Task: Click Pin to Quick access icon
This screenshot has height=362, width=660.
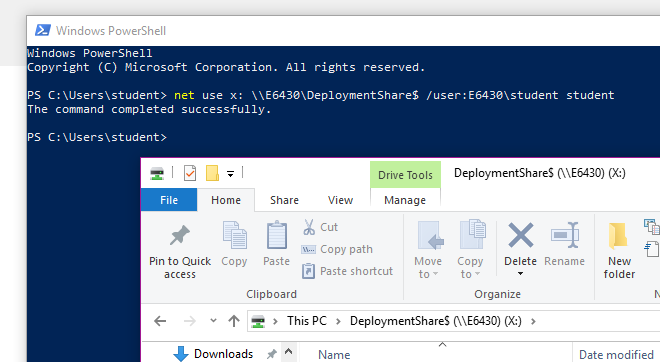Action: click(x=180, y=235)
